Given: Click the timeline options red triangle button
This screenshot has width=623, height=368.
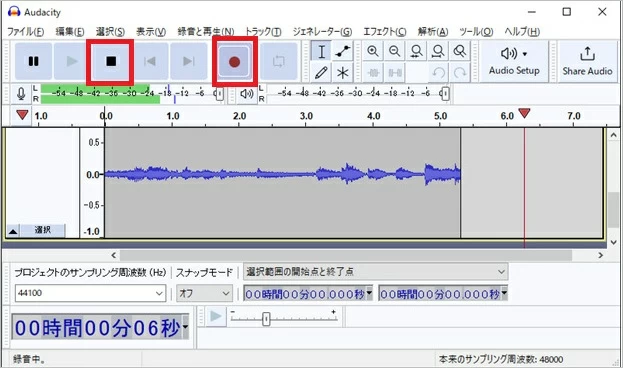Looking at the screenshot, I should (x=22, y=115).
